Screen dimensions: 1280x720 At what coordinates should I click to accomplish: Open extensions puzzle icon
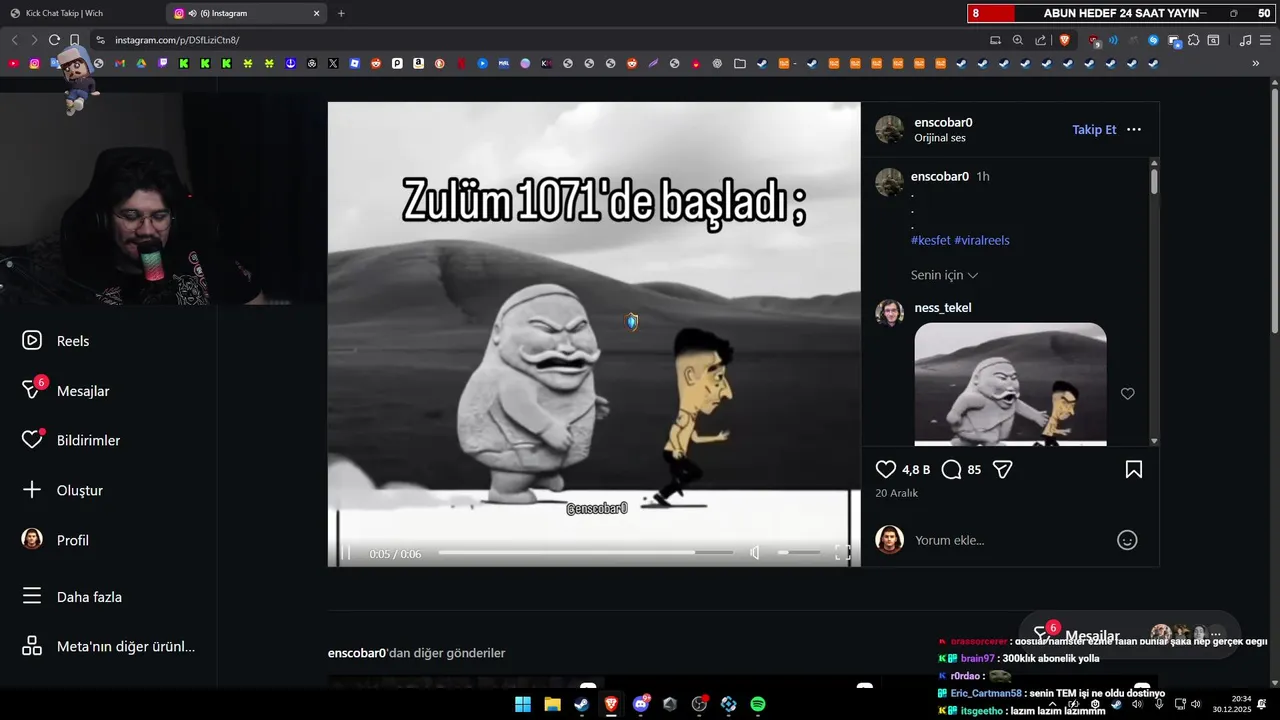(1193, 40)
